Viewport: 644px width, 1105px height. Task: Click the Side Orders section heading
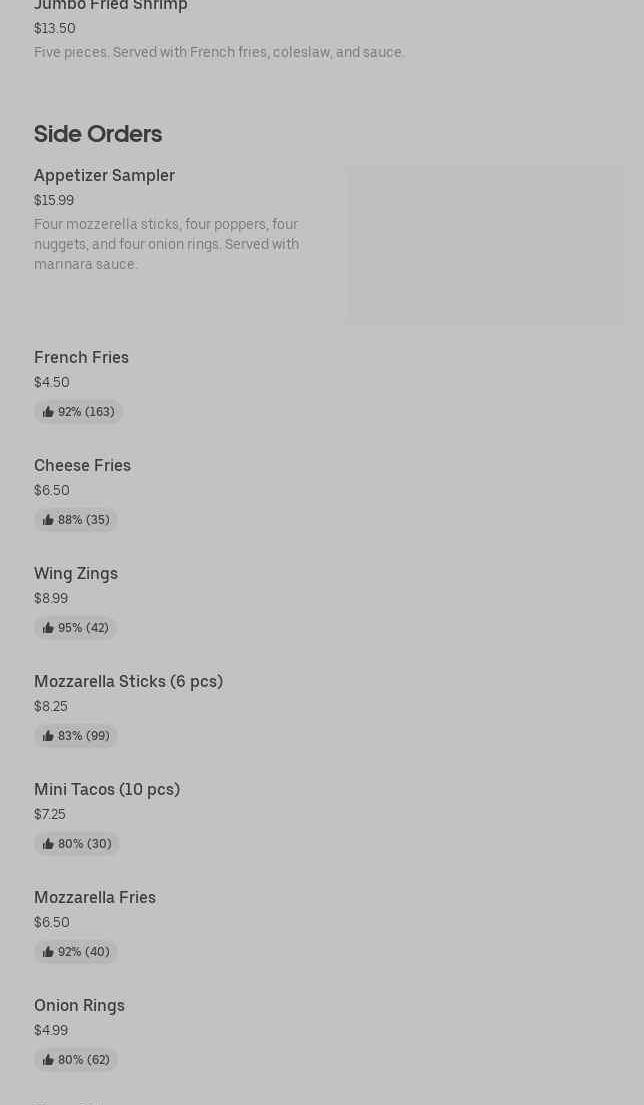point(98,134)
